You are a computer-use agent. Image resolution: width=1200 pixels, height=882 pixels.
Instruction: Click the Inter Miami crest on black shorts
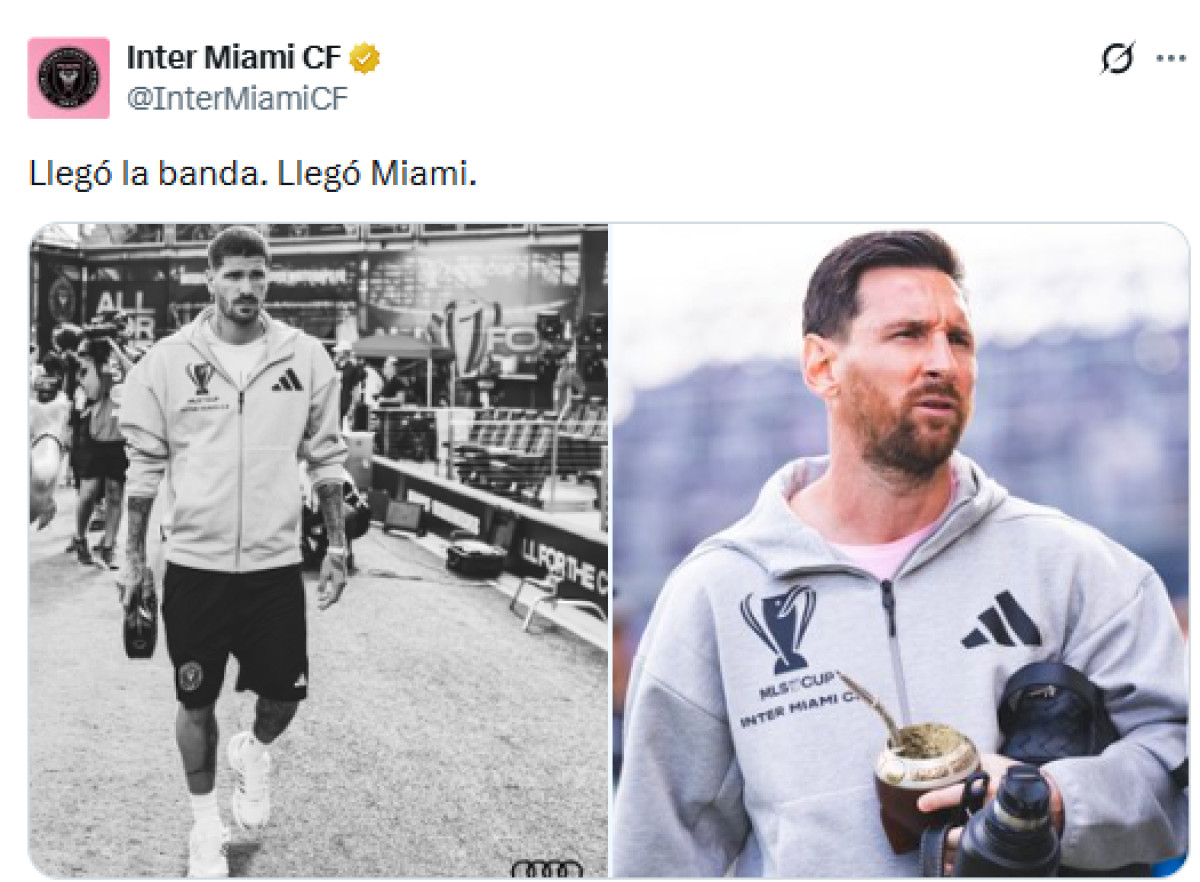[x=191, y=677]
